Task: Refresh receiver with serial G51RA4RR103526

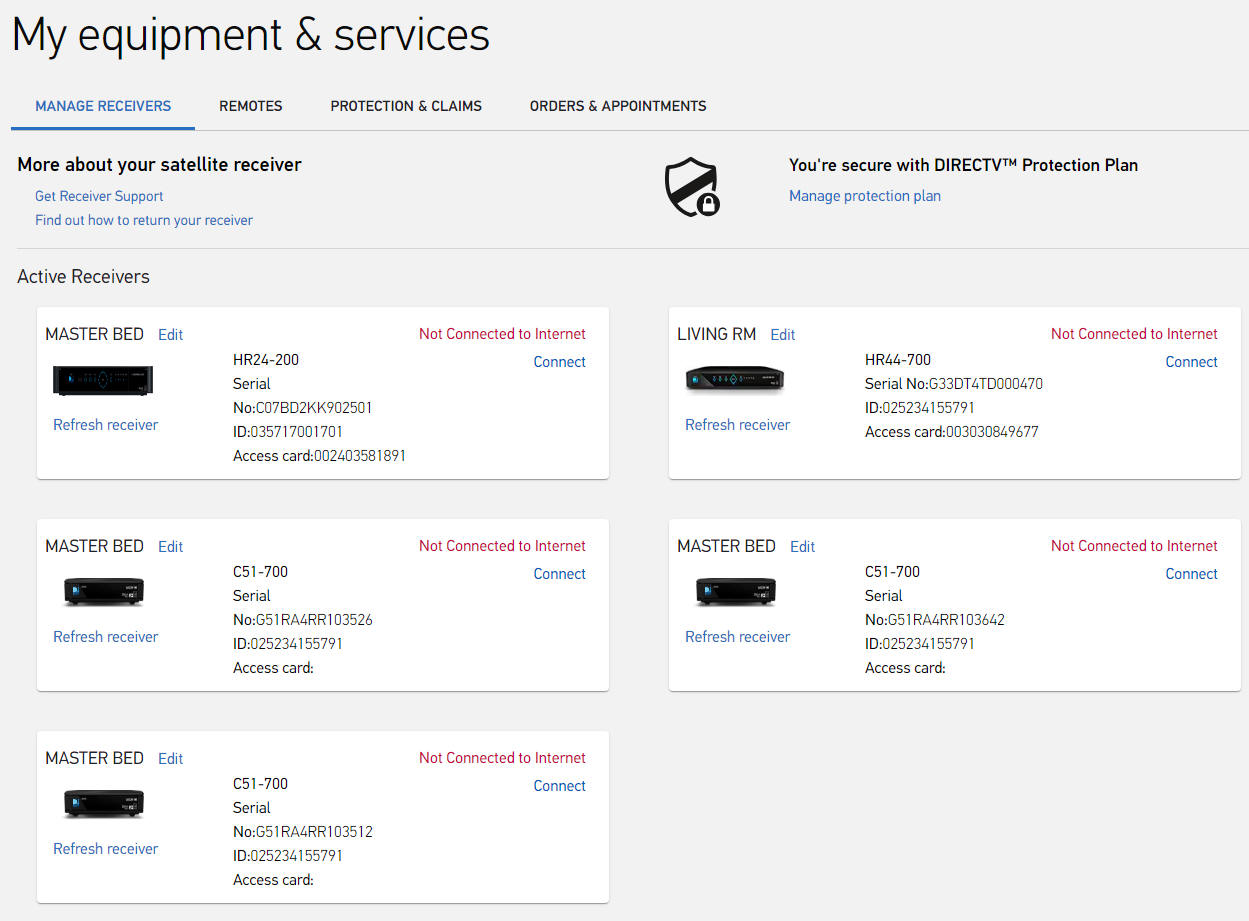Action: coord(106,637)
